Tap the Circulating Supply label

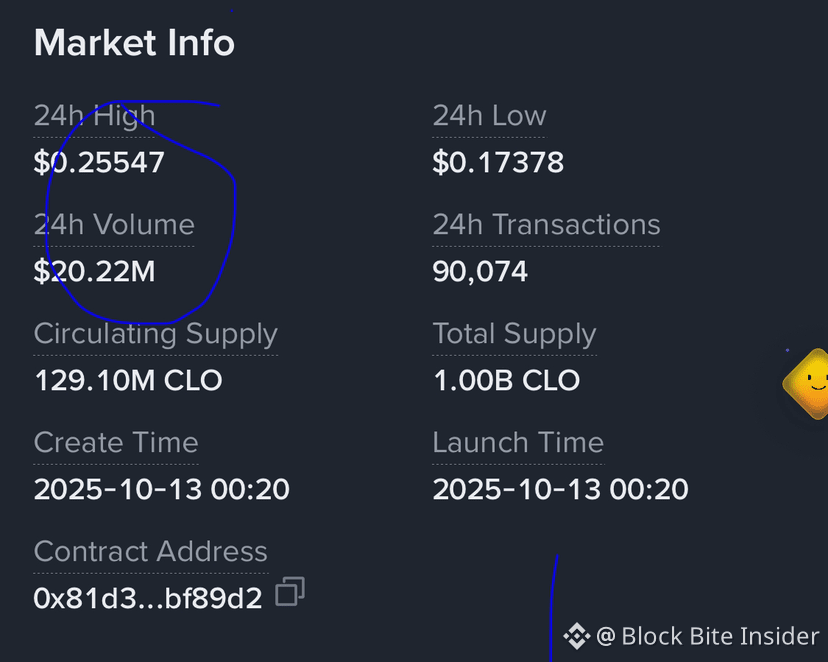(156, 334)
